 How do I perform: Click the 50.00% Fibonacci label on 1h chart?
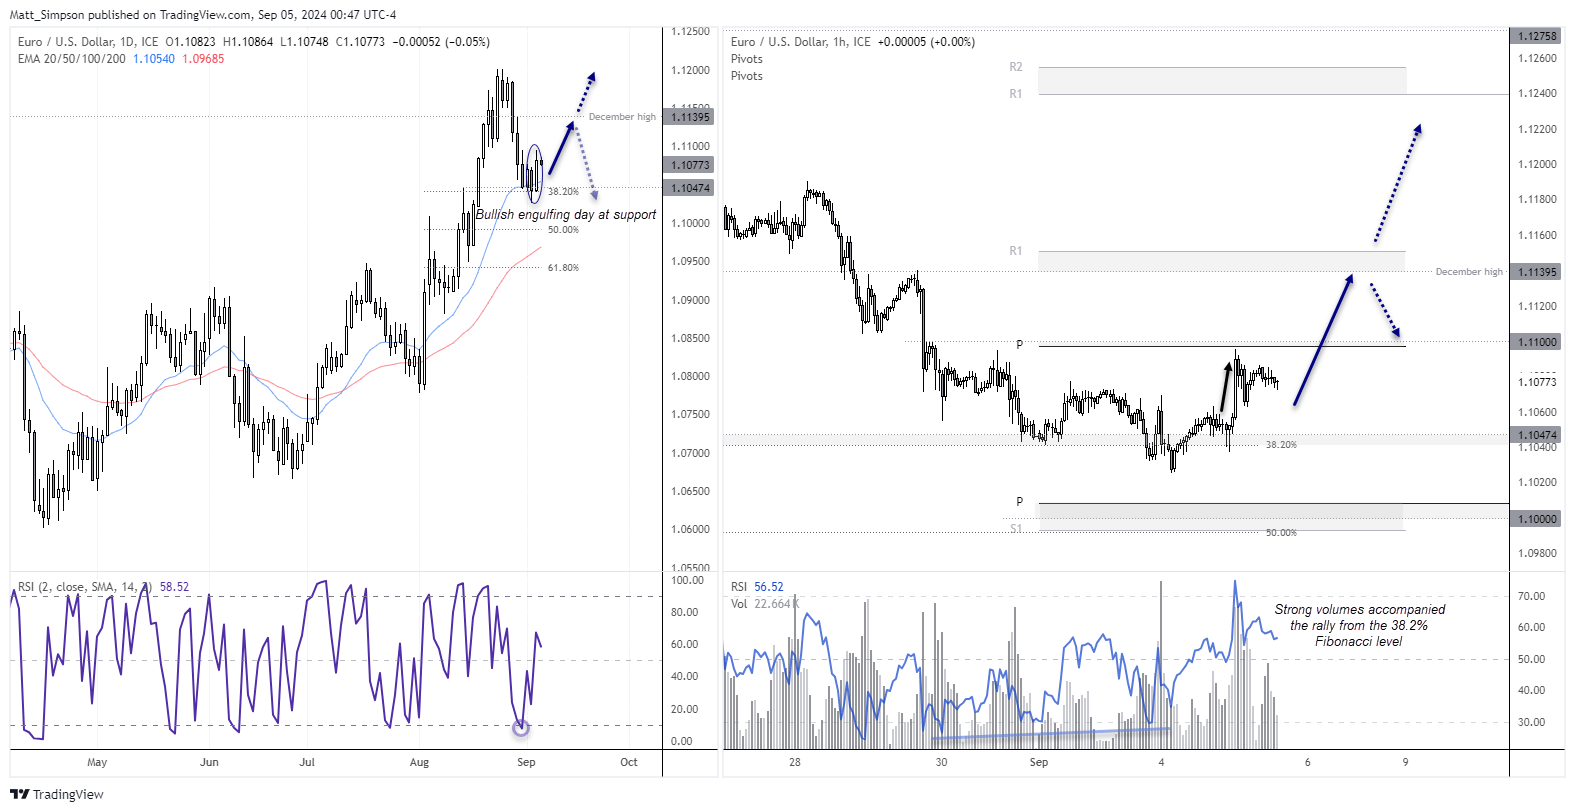(1281, 533)
